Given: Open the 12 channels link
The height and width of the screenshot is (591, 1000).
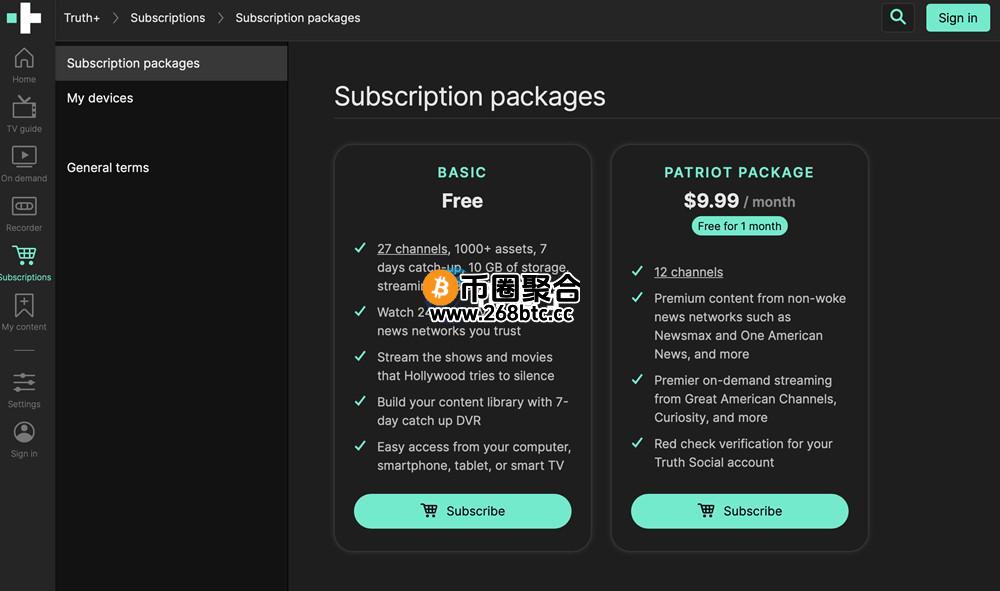Looking at the screenshot, I should pos(688,272).
